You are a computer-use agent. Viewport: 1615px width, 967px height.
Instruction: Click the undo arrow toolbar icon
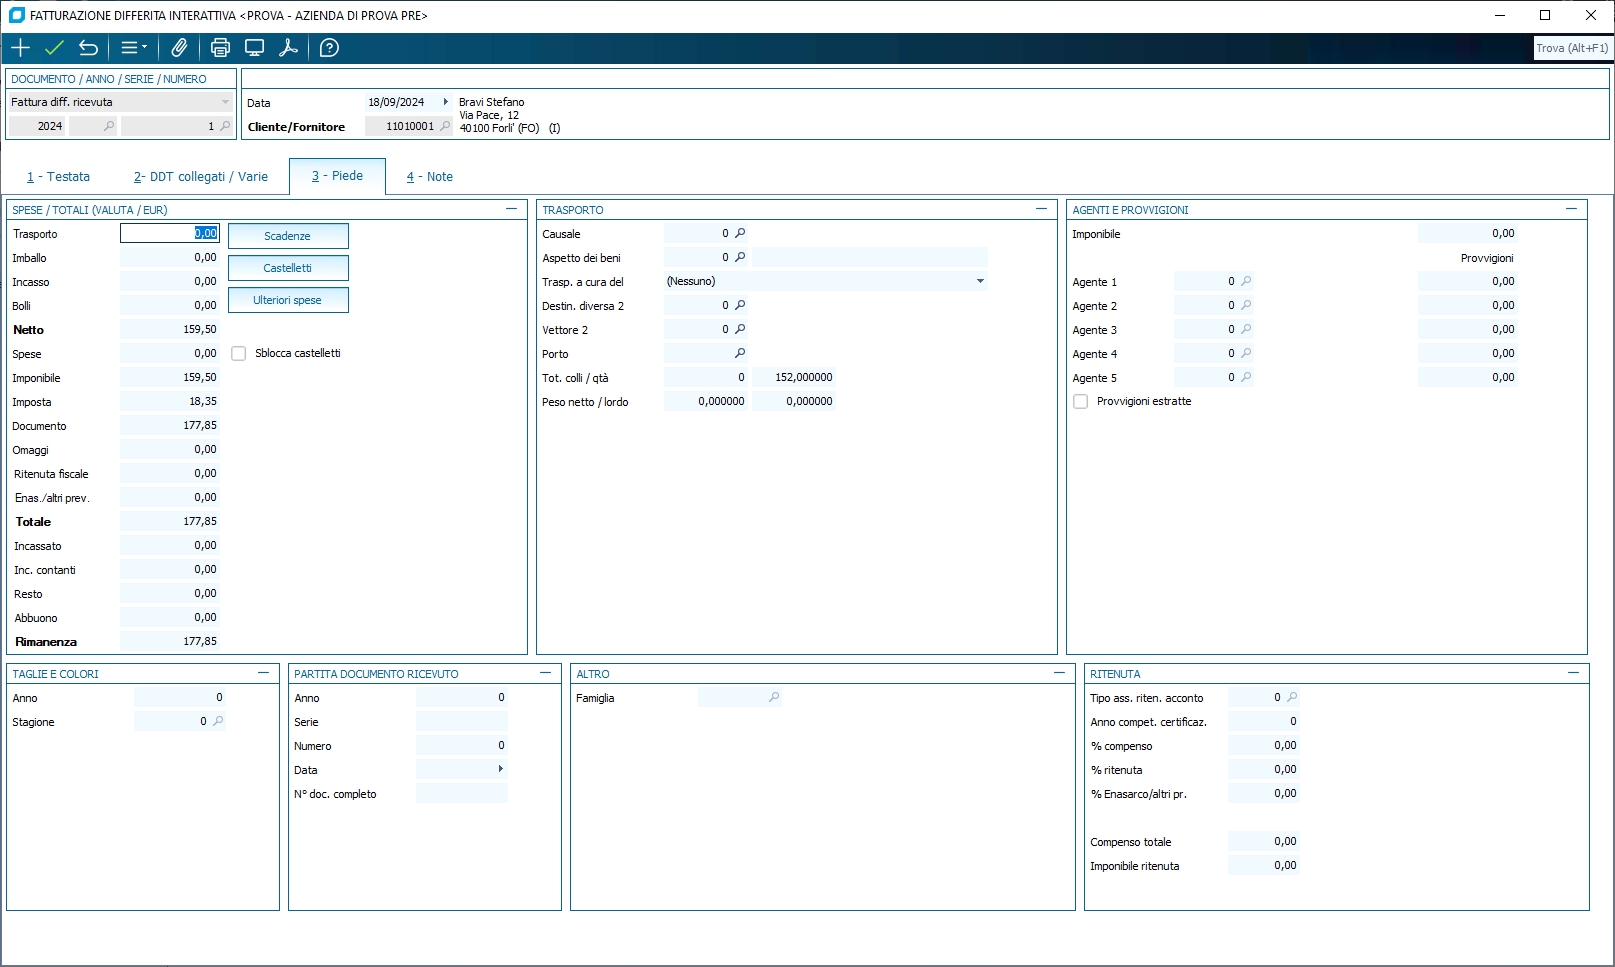click(88, 48)
